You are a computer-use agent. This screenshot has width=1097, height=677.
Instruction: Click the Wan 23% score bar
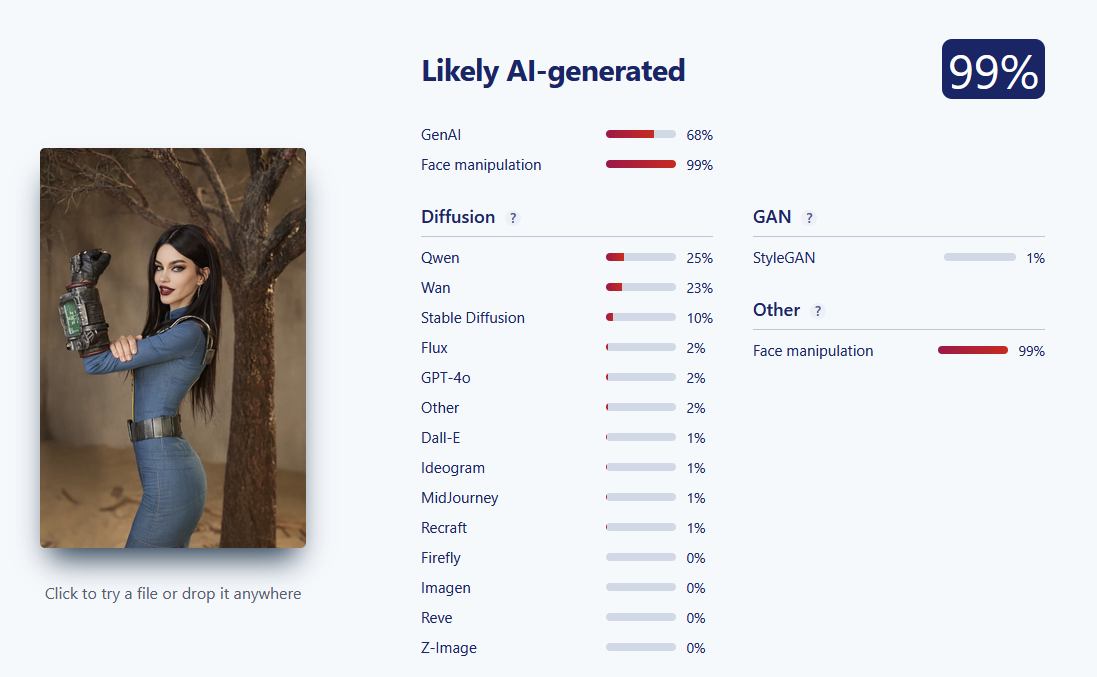coord(641,287)
